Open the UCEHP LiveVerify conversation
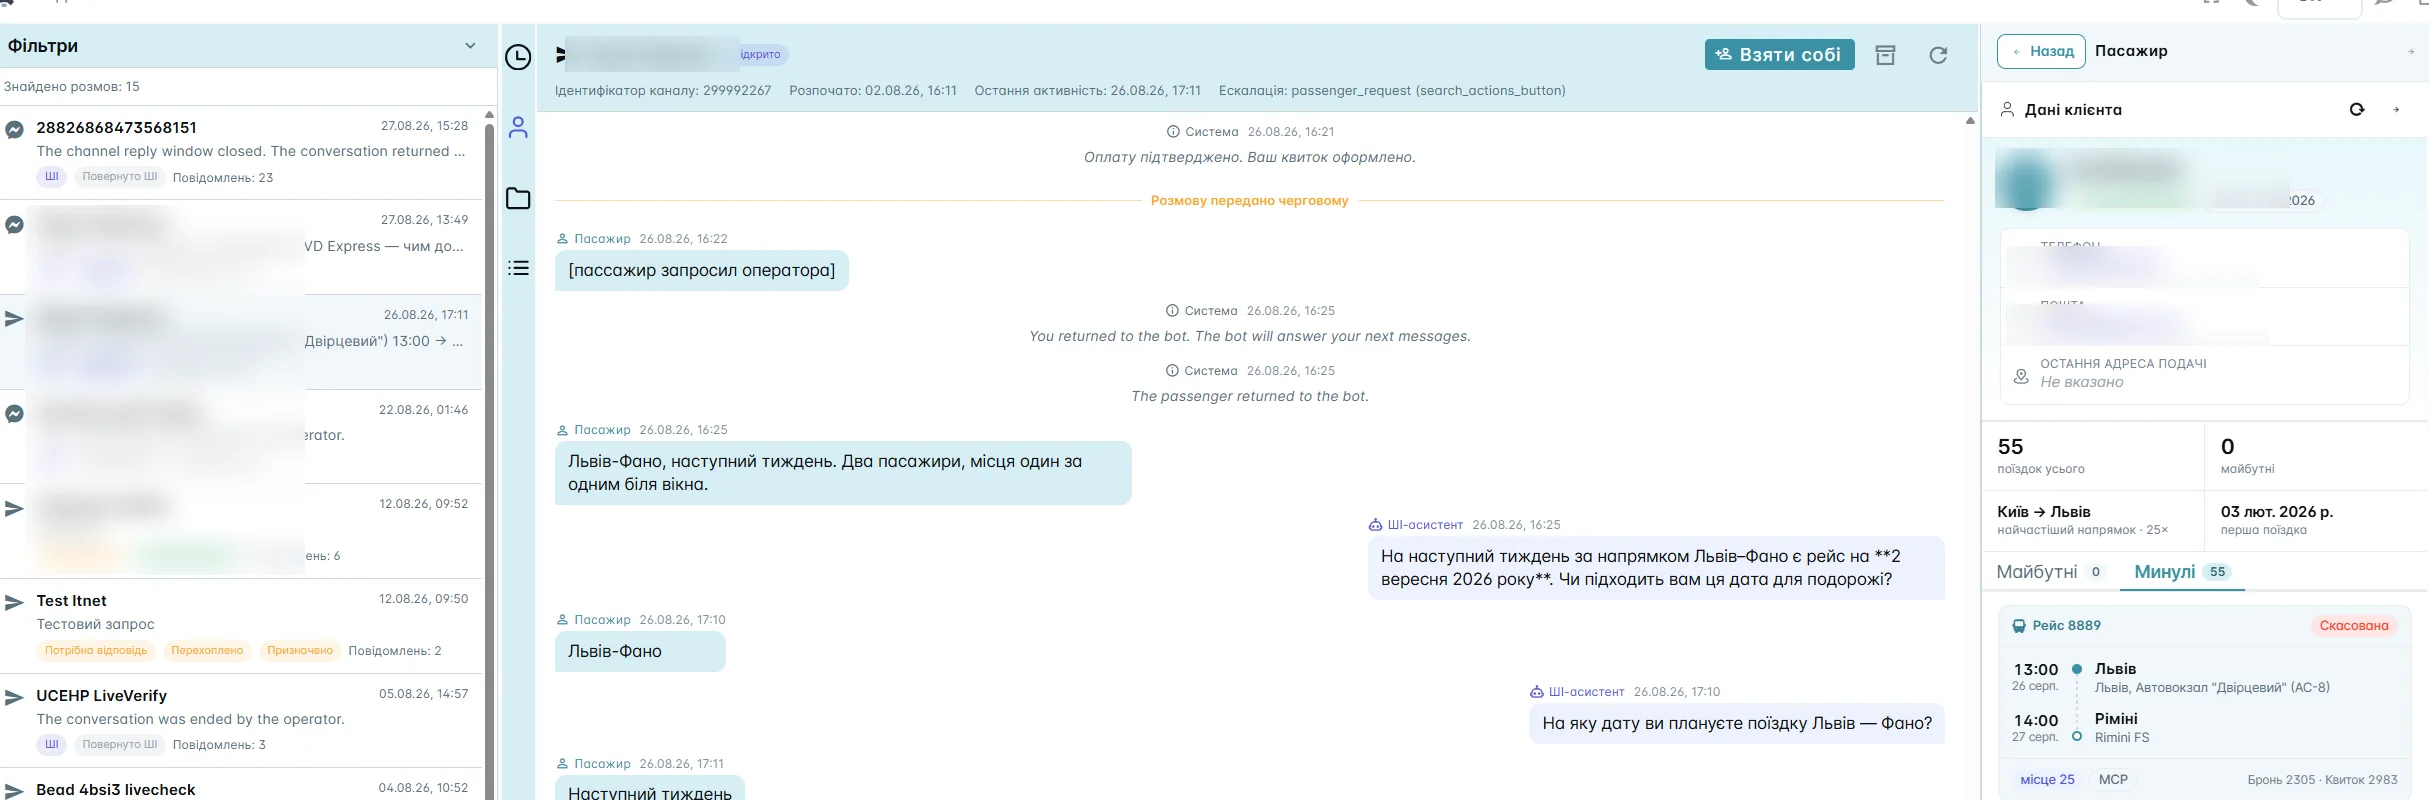This screenshot has width=2429, height=800. coord(241,721)
